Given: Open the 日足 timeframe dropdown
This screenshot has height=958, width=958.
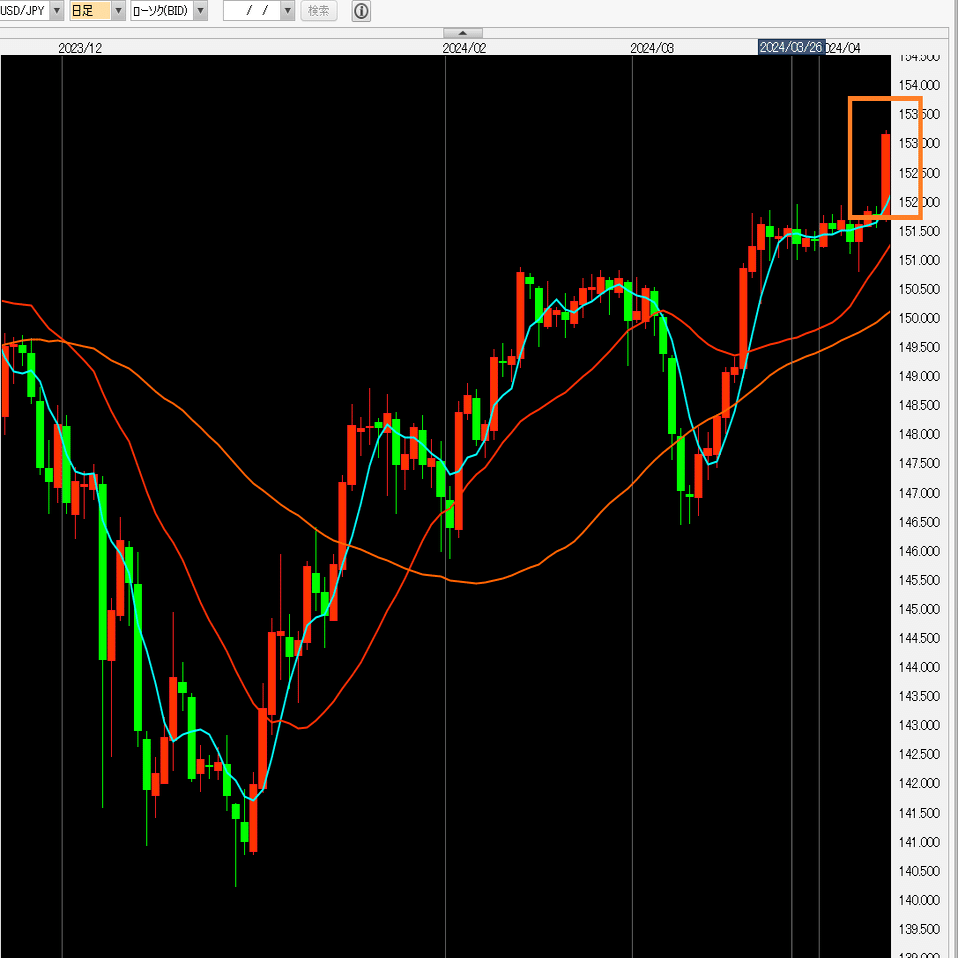Looking at the screenshot, I should click(x=119, y=10).
